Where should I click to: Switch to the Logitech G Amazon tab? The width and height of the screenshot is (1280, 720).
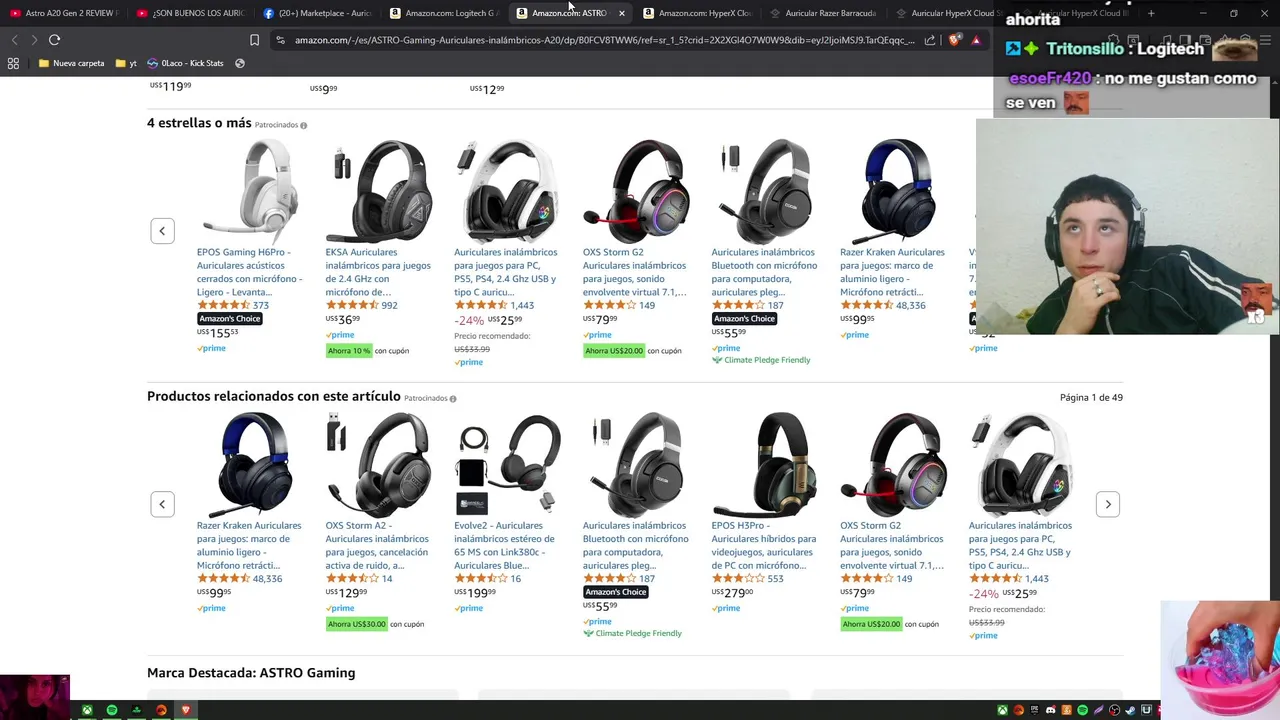point(443,13)
